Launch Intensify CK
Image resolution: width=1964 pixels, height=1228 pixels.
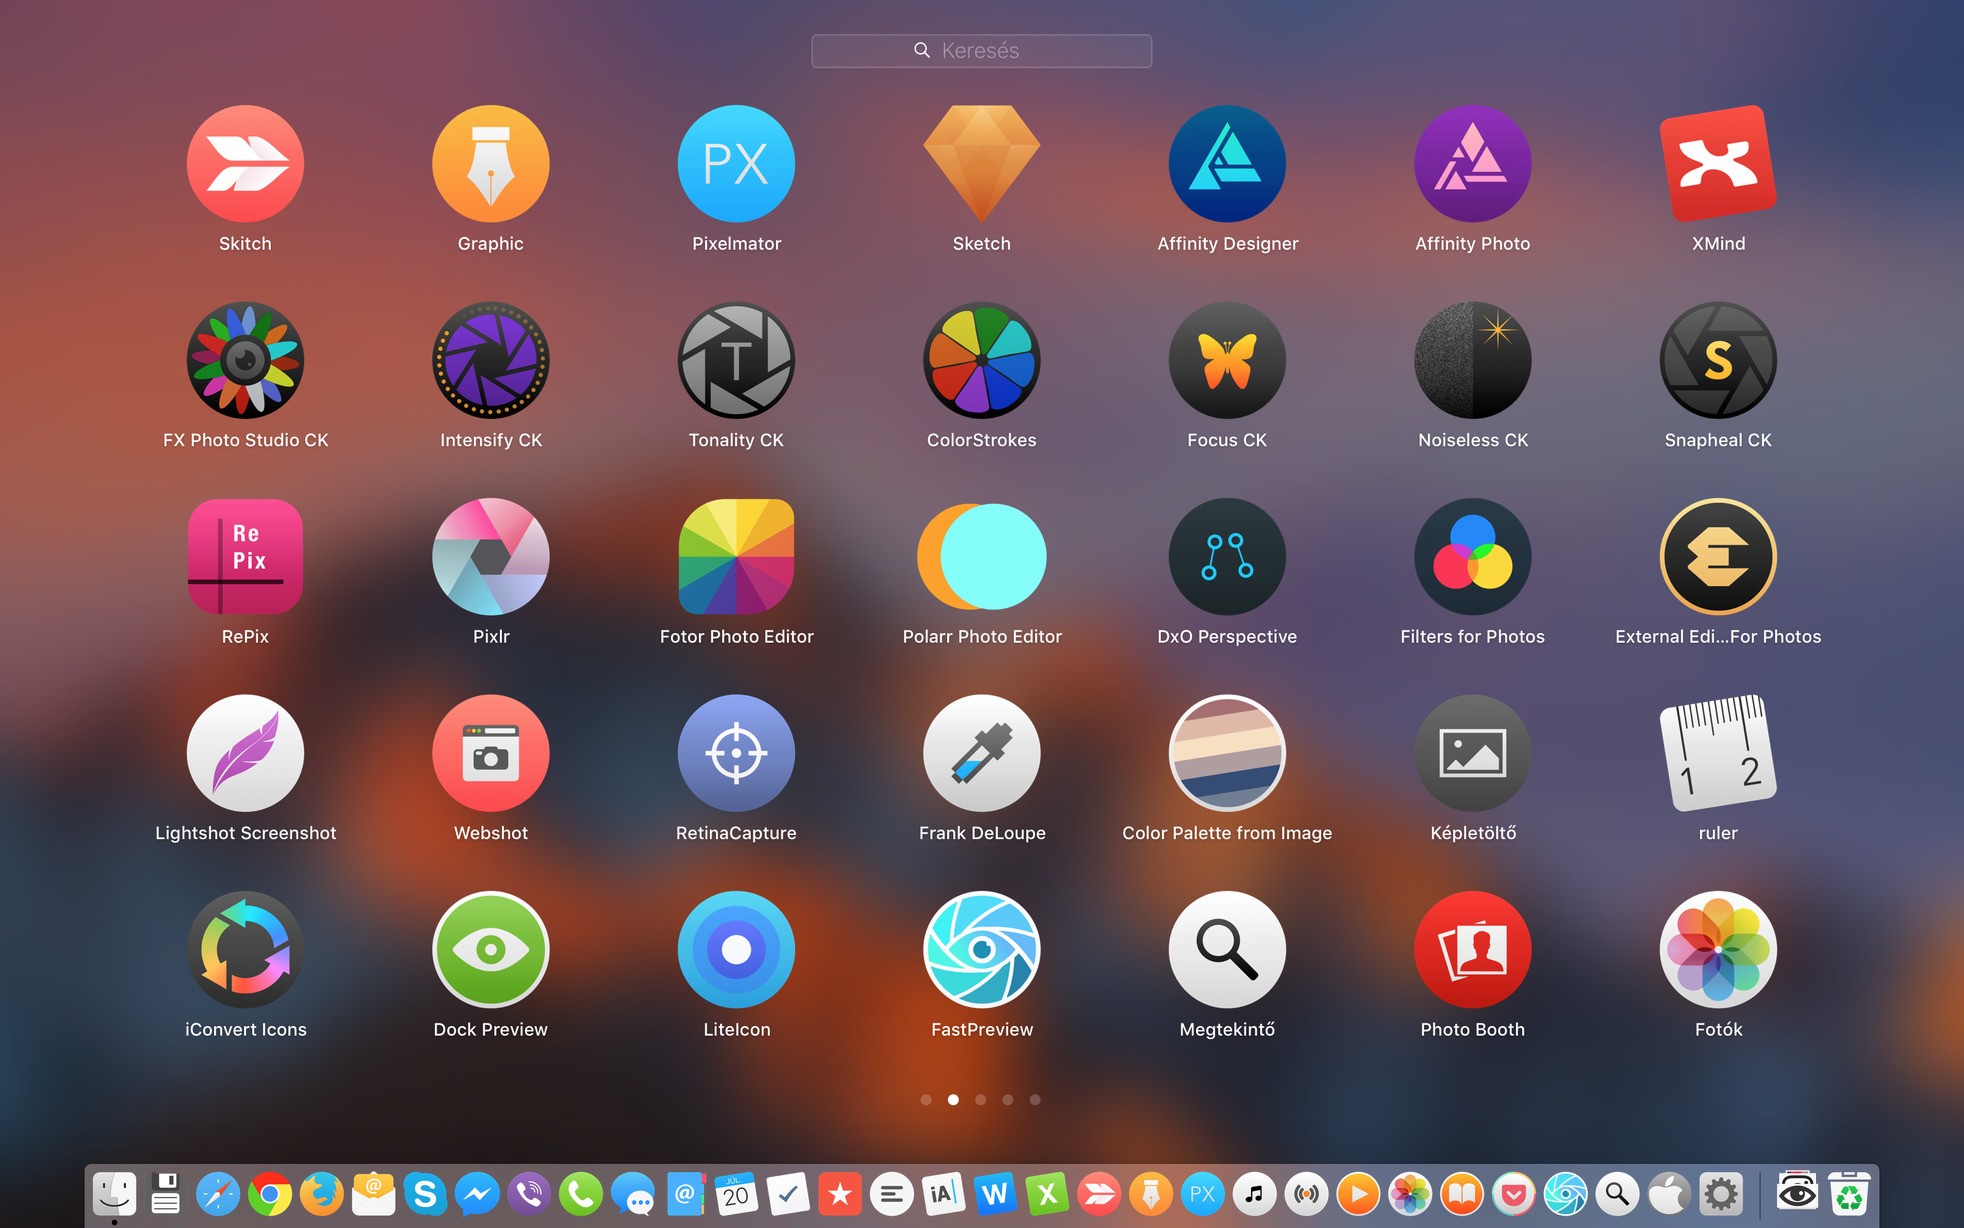point(490,360)
